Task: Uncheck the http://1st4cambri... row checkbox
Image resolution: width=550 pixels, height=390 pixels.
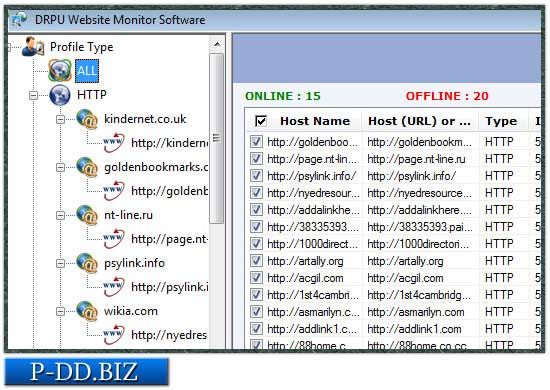Action: [x=256, y=295]
